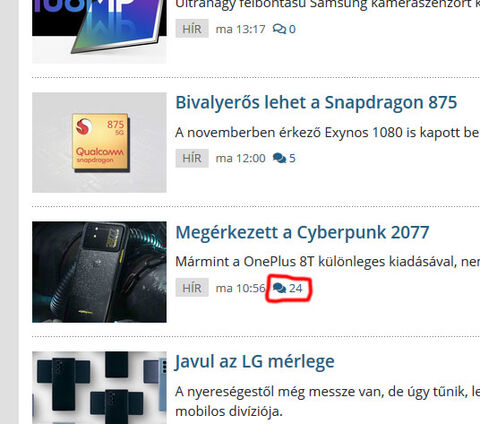Click the 108MP Samsung sensor thumbnail

pos(99,32)
